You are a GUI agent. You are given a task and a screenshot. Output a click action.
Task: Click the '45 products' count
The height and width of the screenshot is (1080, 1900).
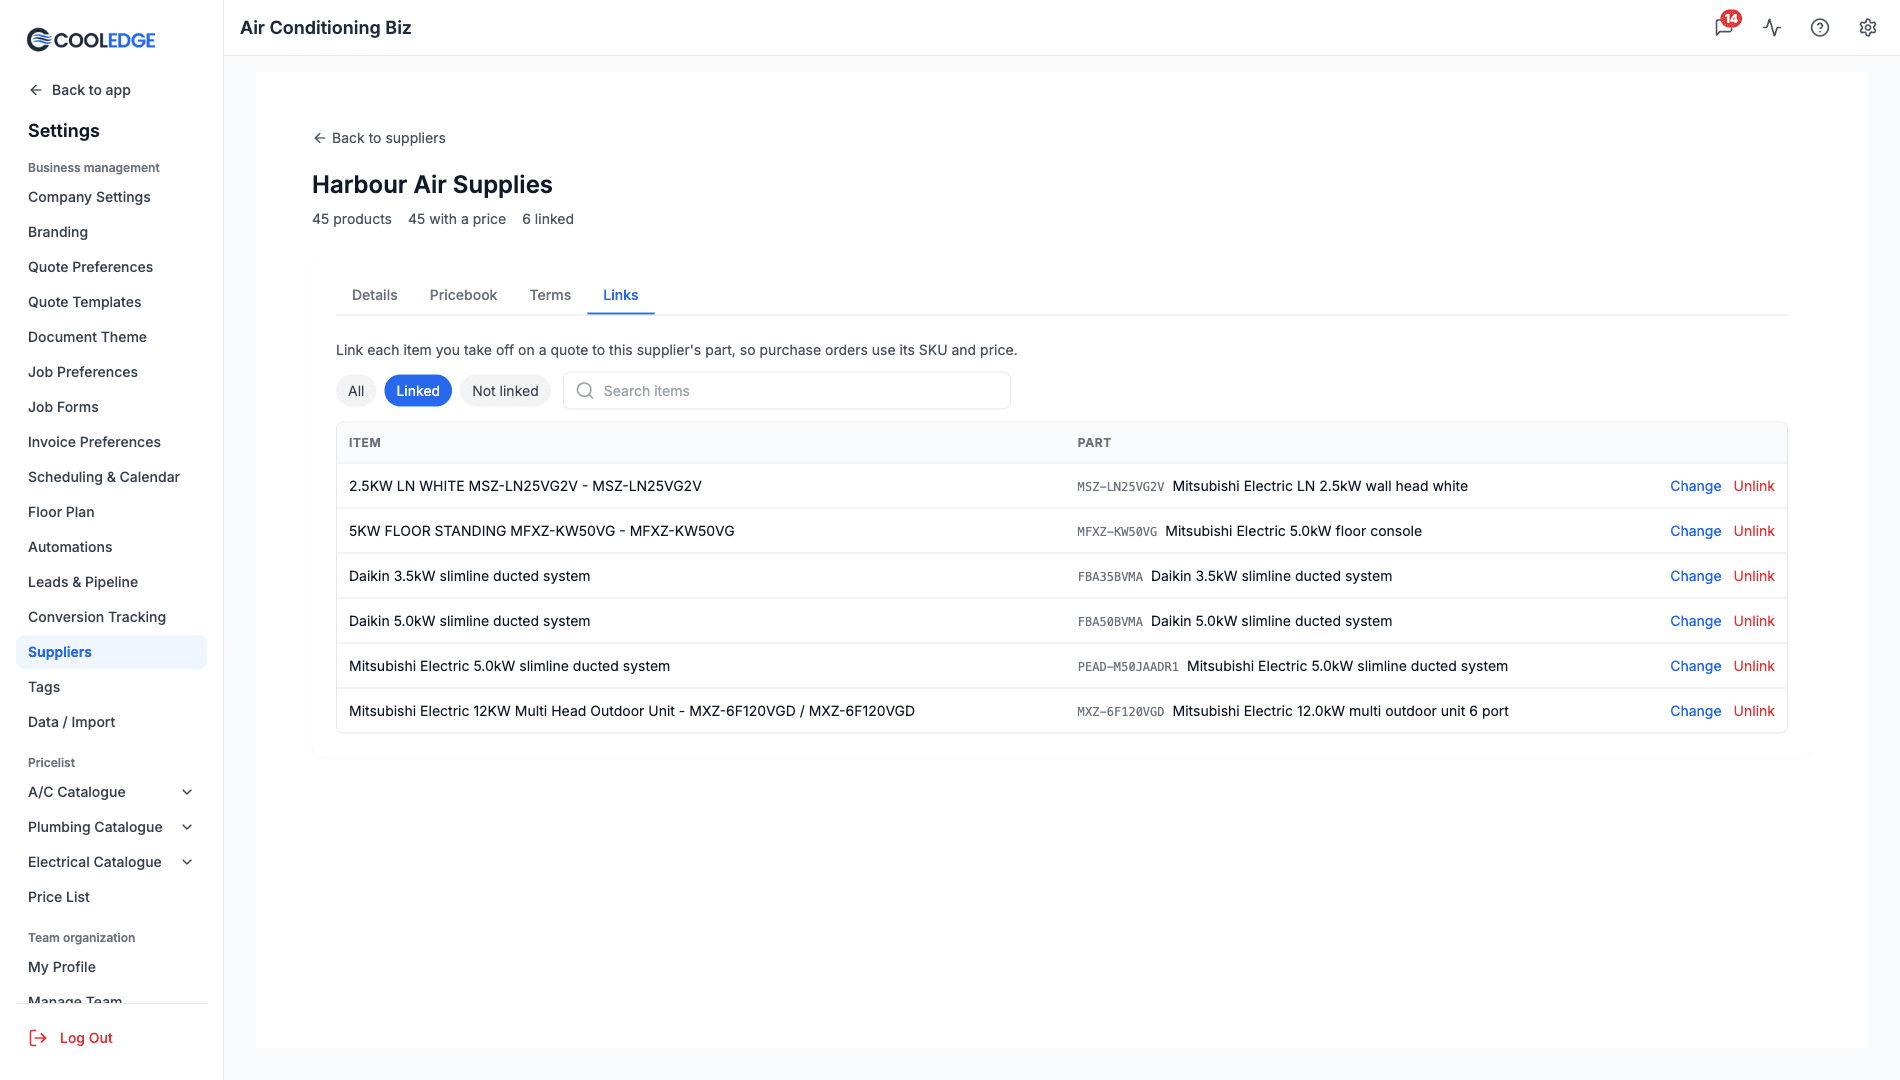coord(352,219)
